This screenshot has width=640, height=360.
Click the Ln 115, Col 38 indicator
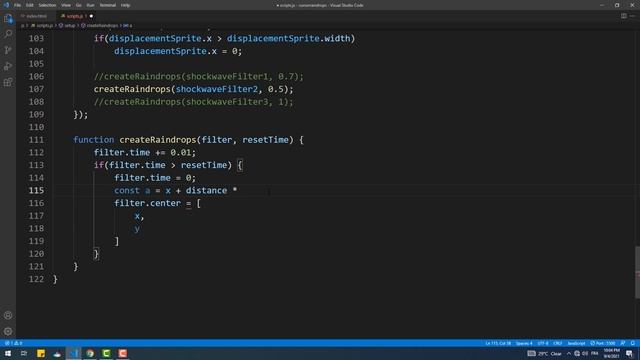[x=498, y=343]
